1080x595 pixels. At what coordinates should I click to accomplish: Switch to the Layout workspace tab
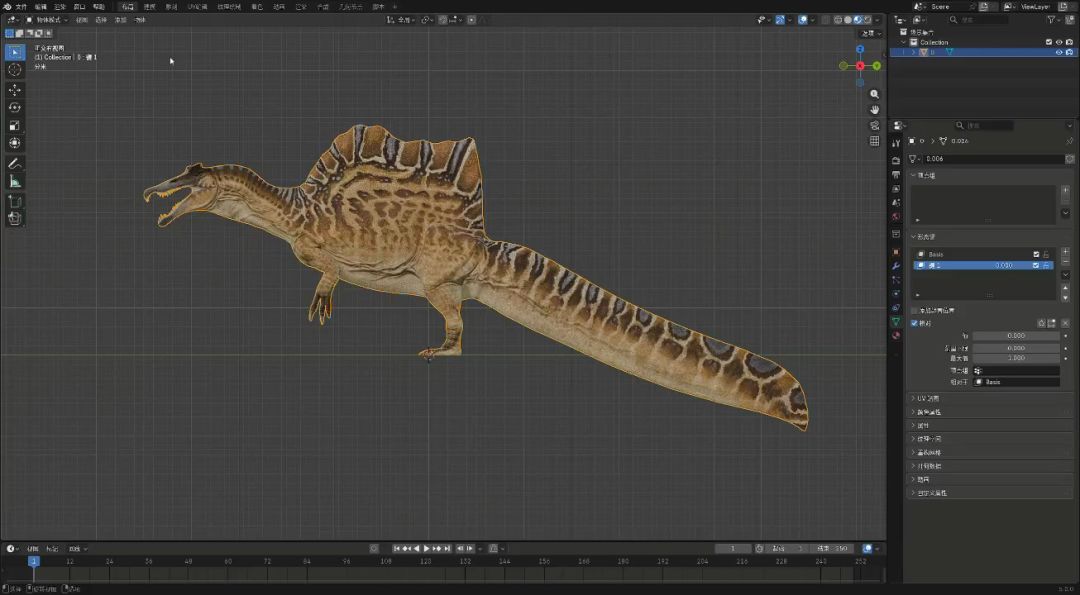pyautogui.click(x=127, y=6)
